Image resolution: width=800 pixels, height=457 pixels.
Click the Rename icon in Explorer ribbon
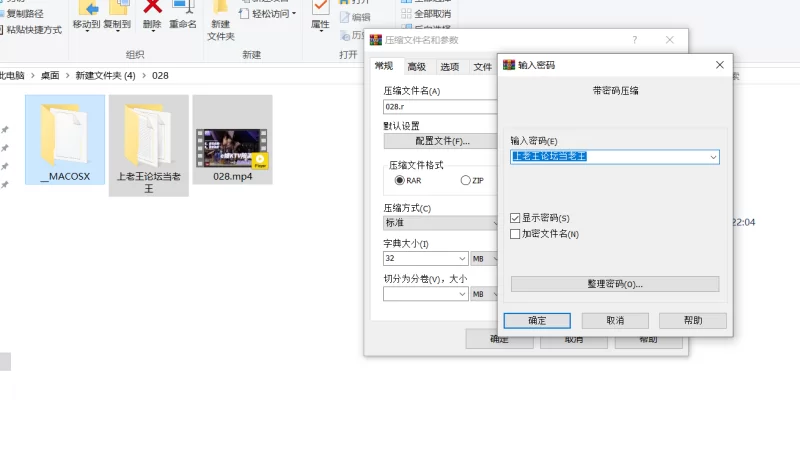point(183,8)
